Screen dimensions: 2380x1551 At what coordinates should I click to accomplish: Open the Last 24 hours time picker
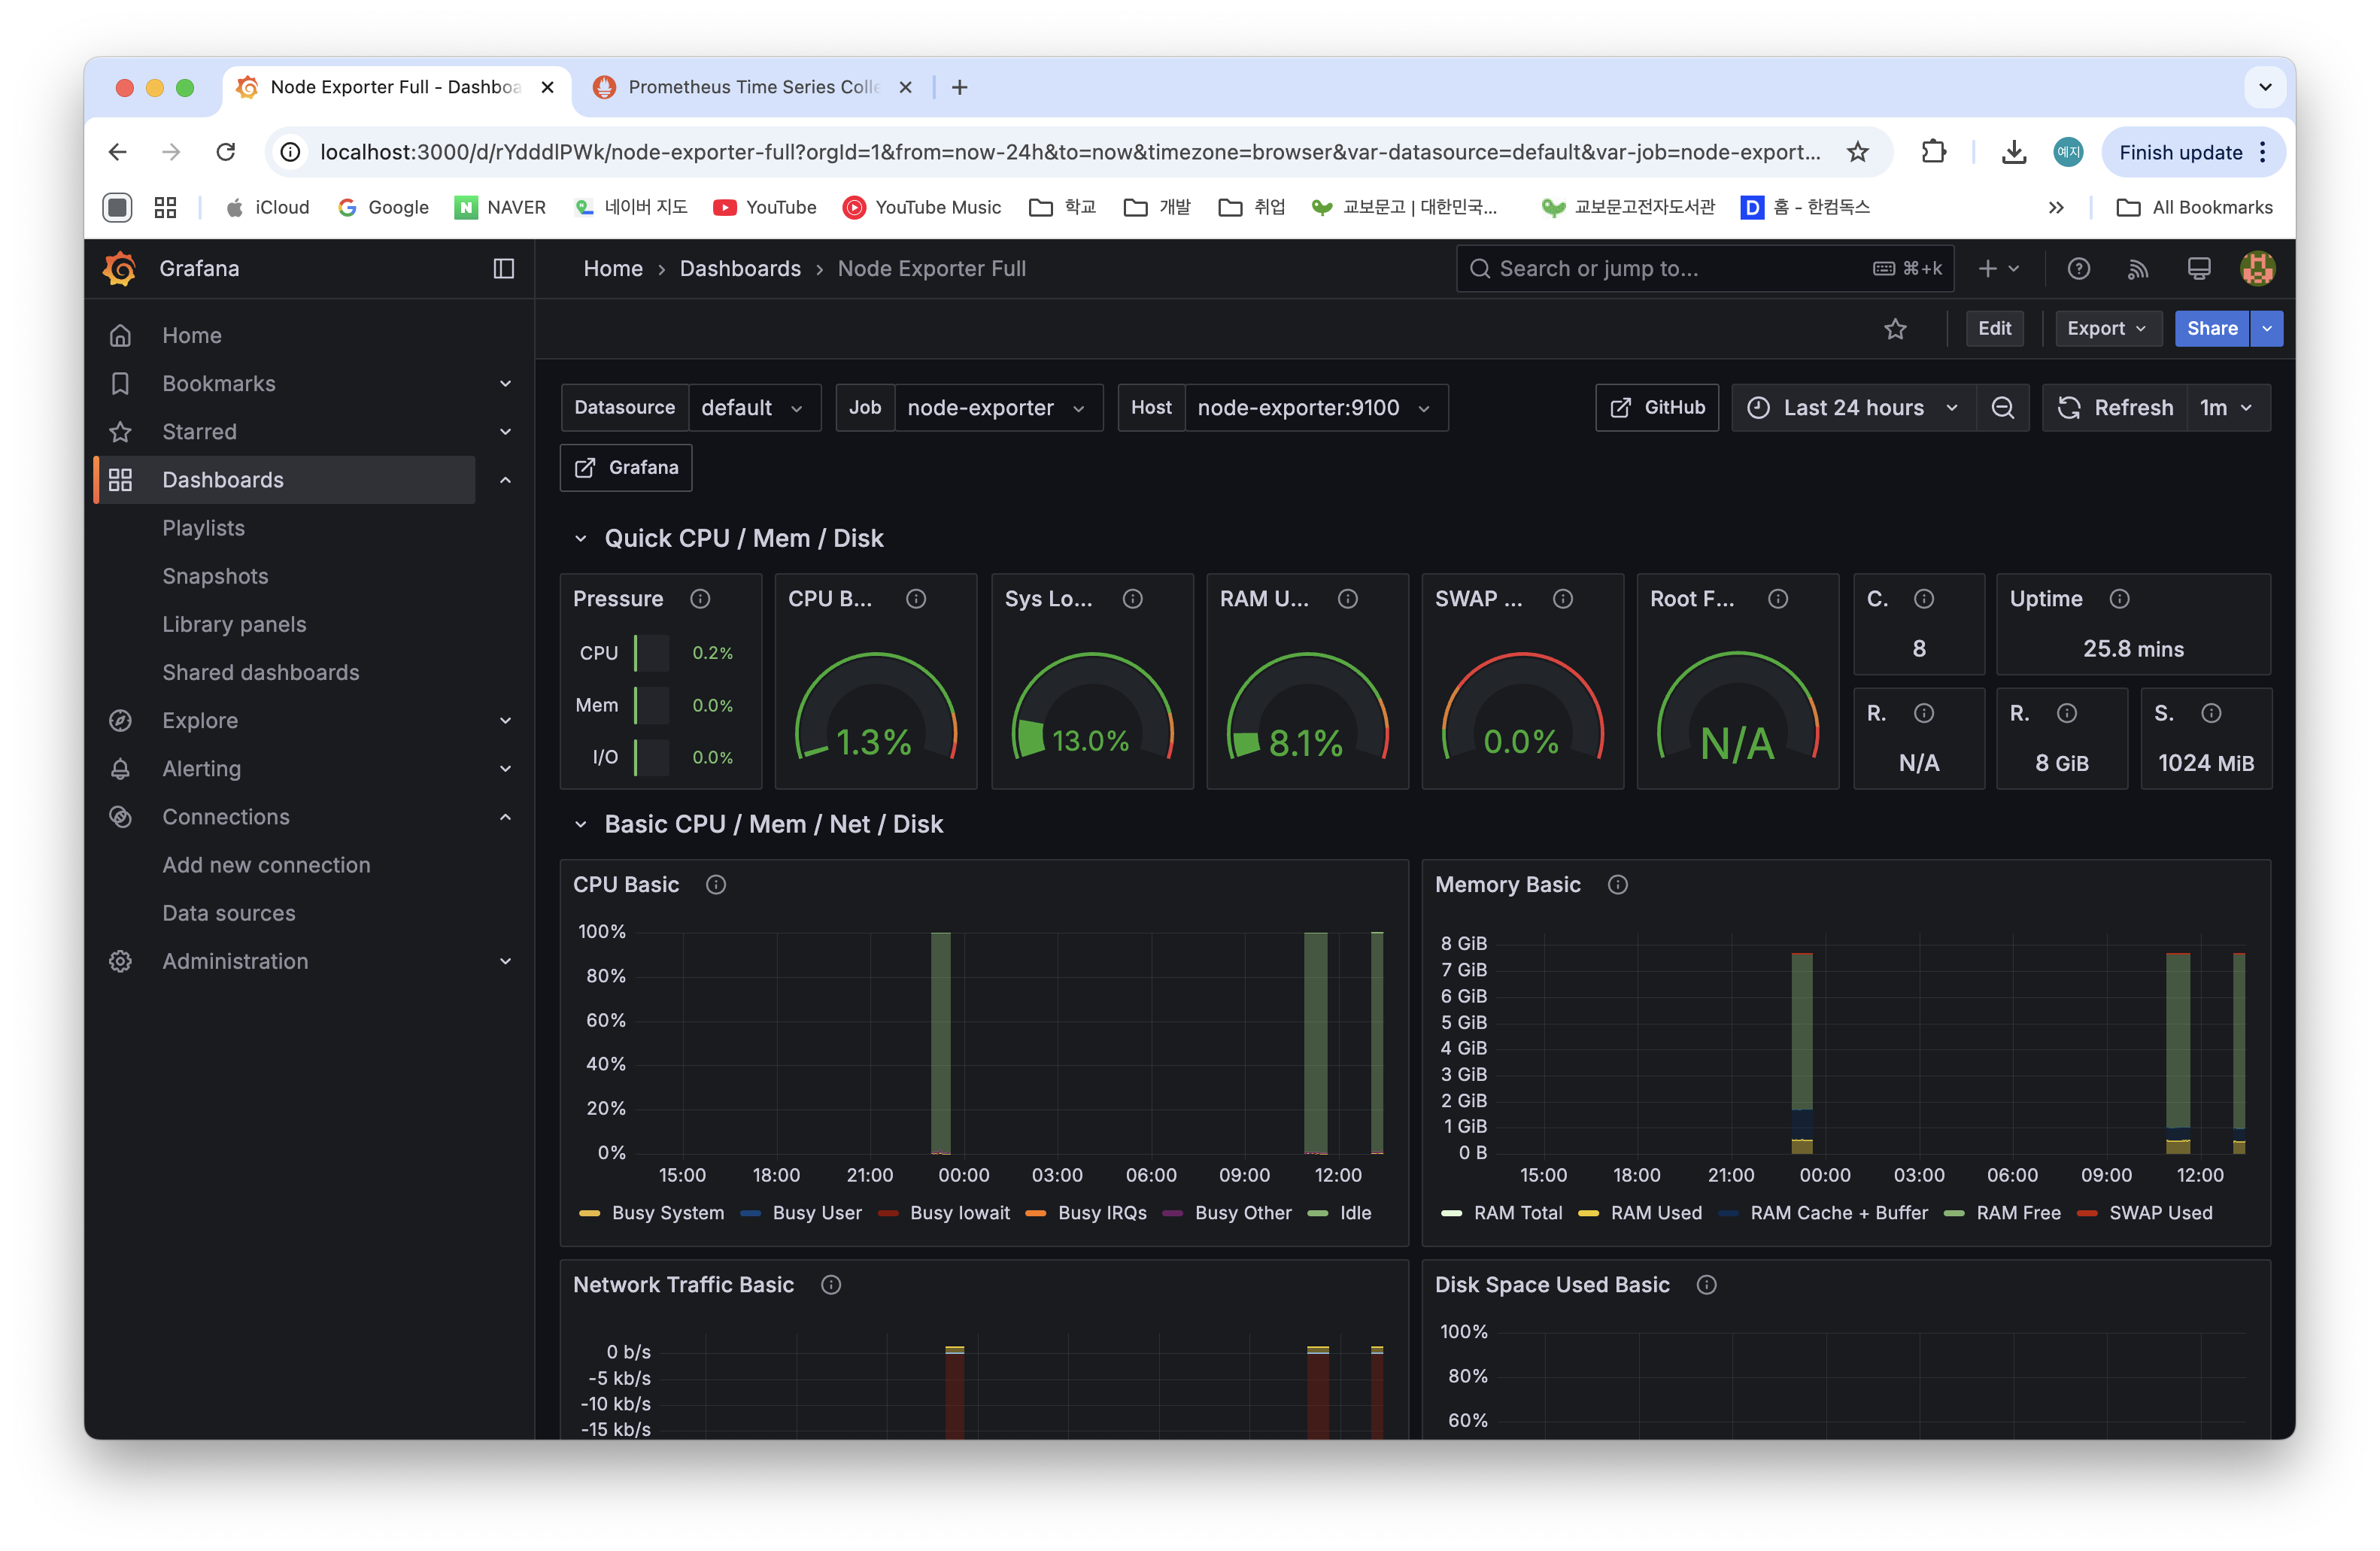[1852, 407]
